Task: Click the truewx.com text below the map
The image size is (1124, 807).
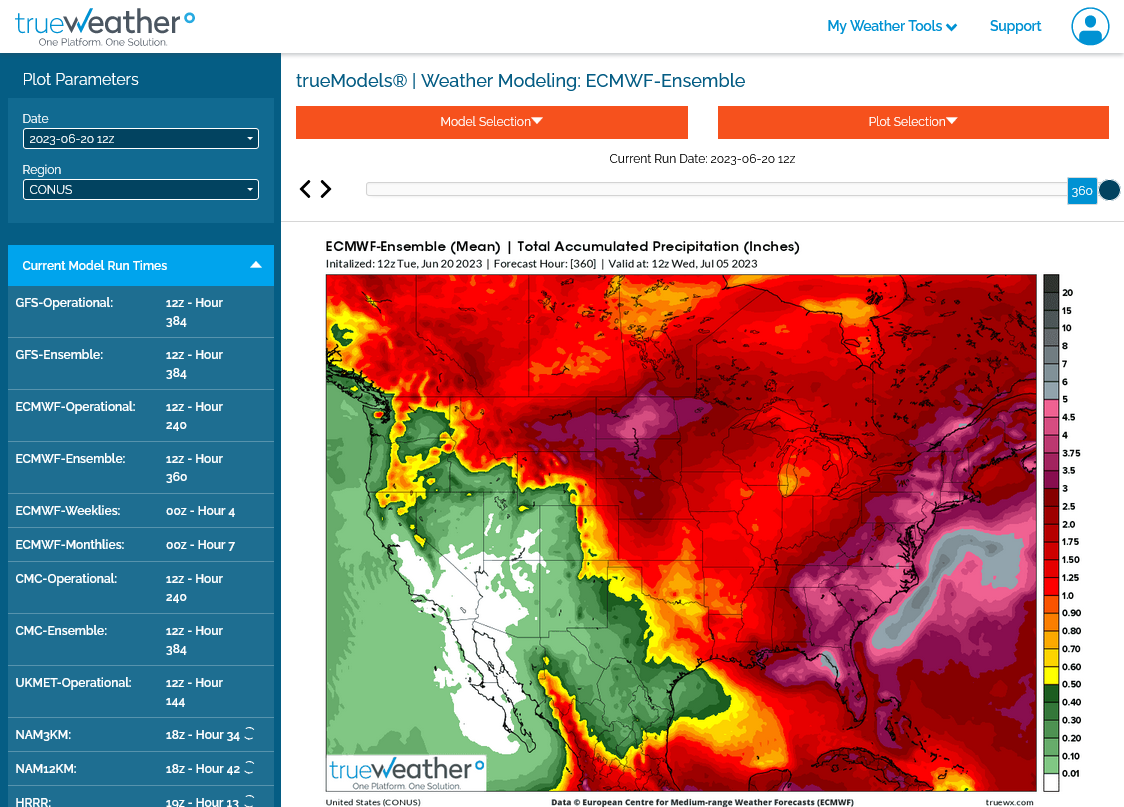Action: point(1009,802)
